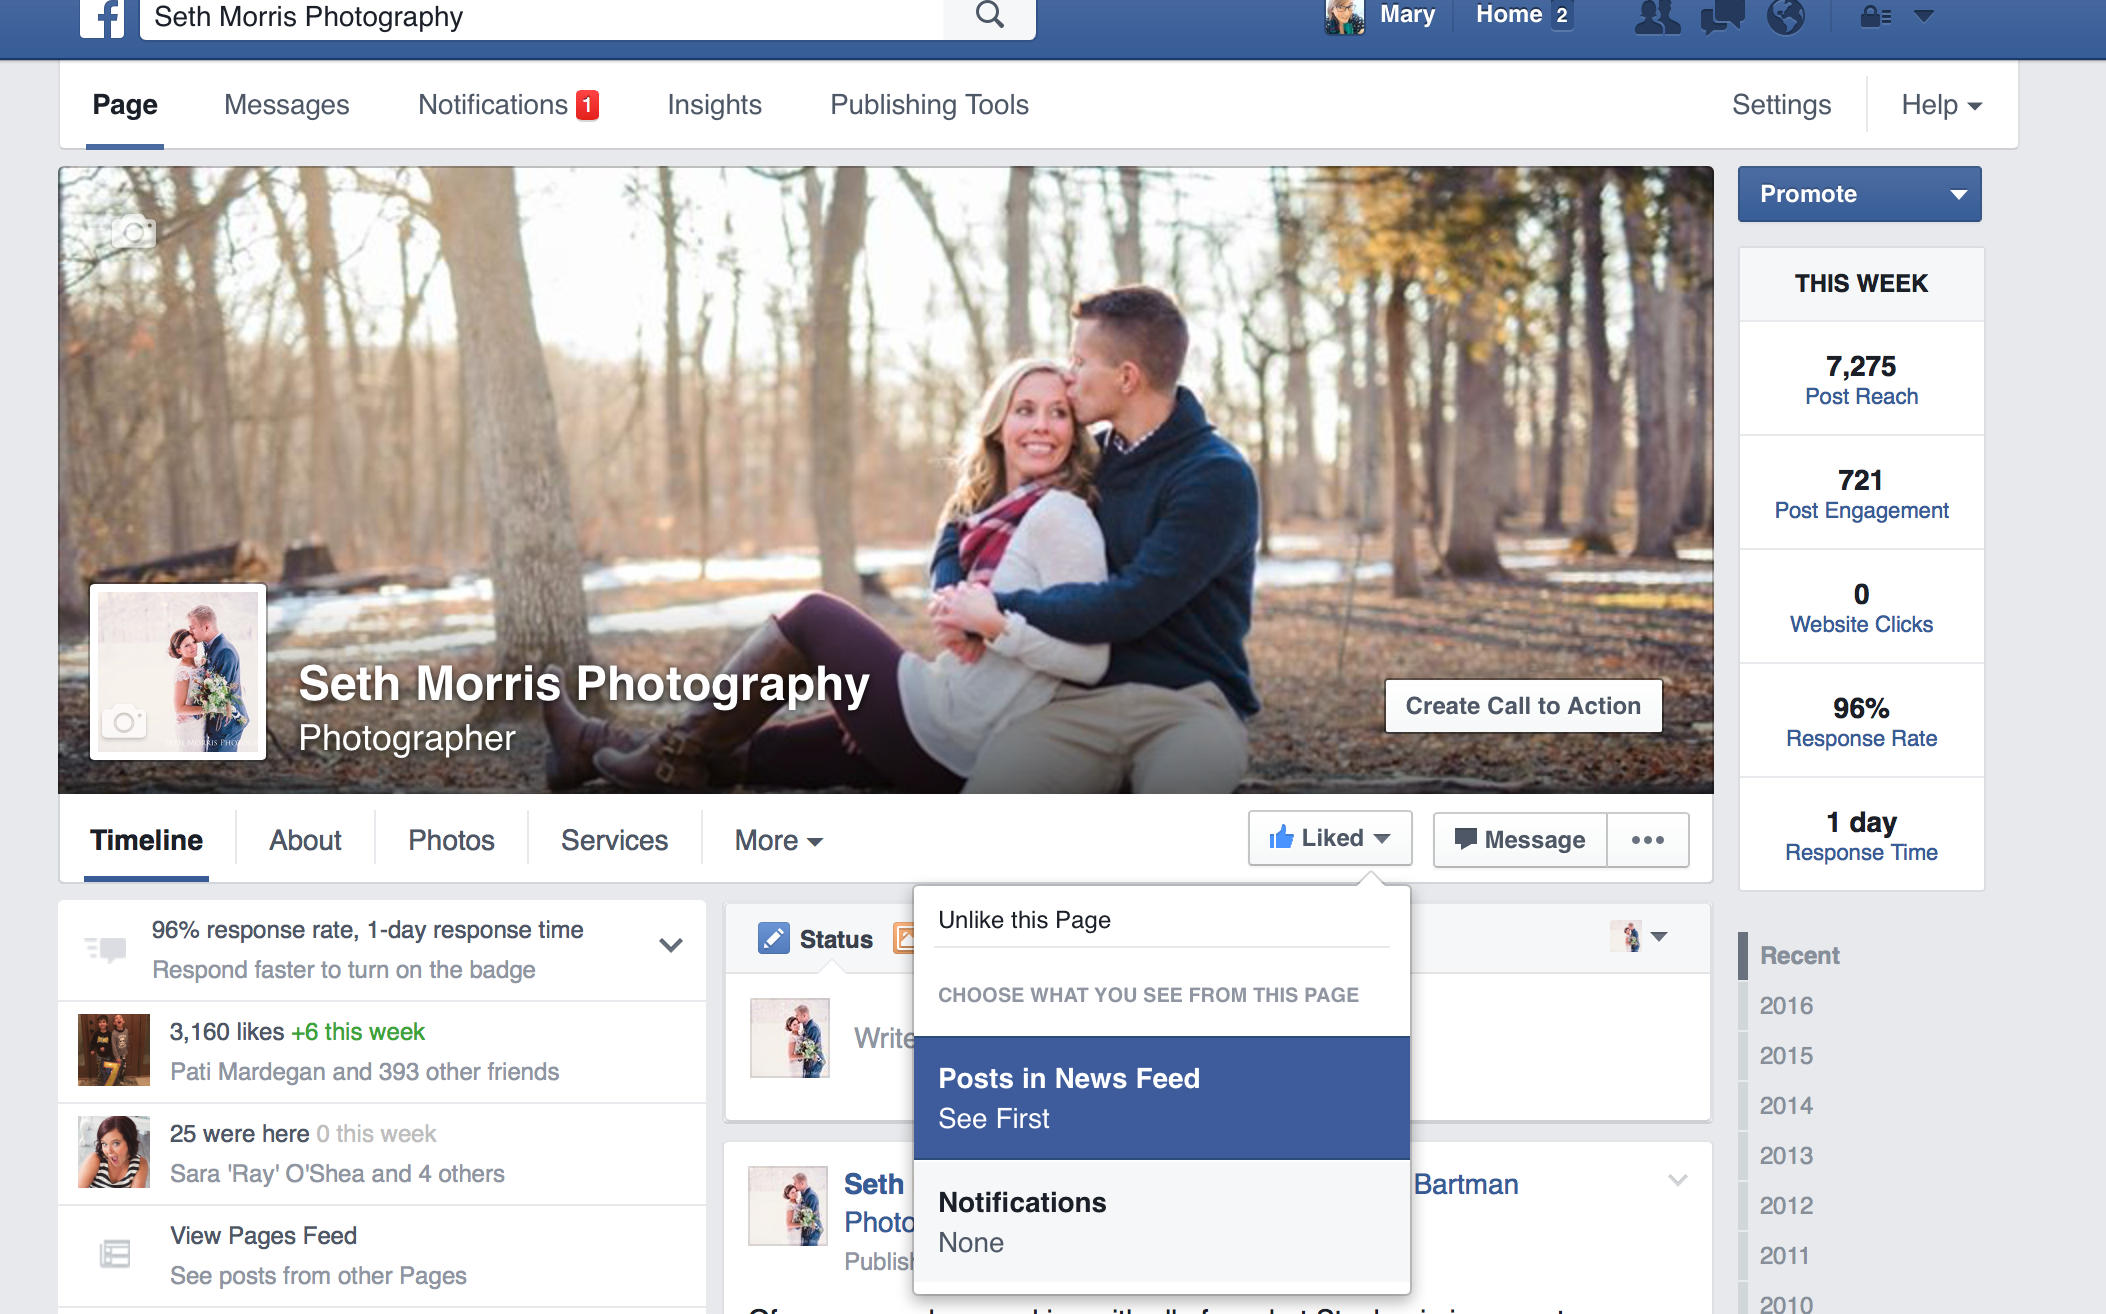Select the Photos tab
Image resolution: width=2106 pixels, height=1314 pixels.
[451, 840]
